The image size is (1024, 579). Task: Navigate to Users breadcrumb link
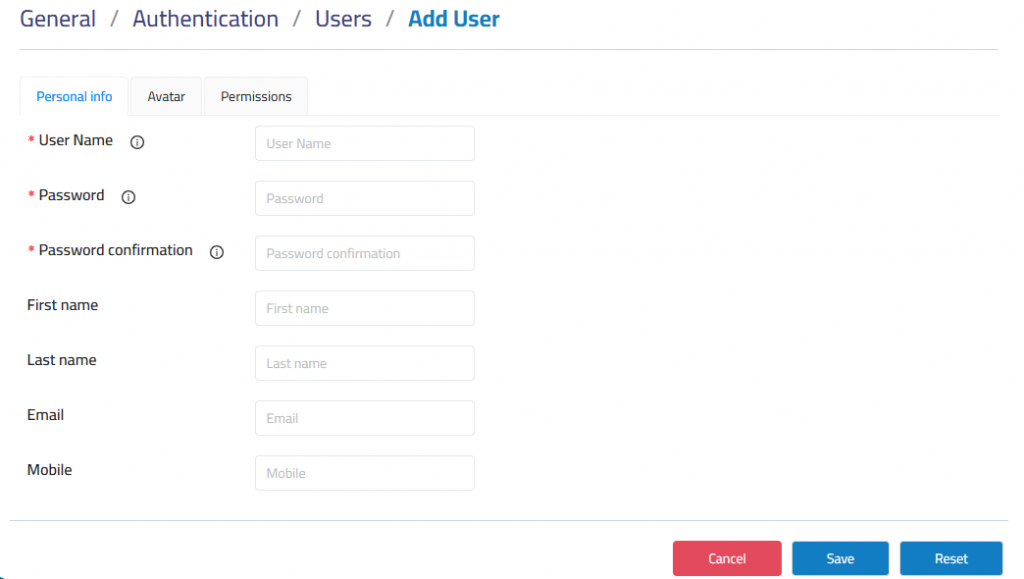point(343,19)
